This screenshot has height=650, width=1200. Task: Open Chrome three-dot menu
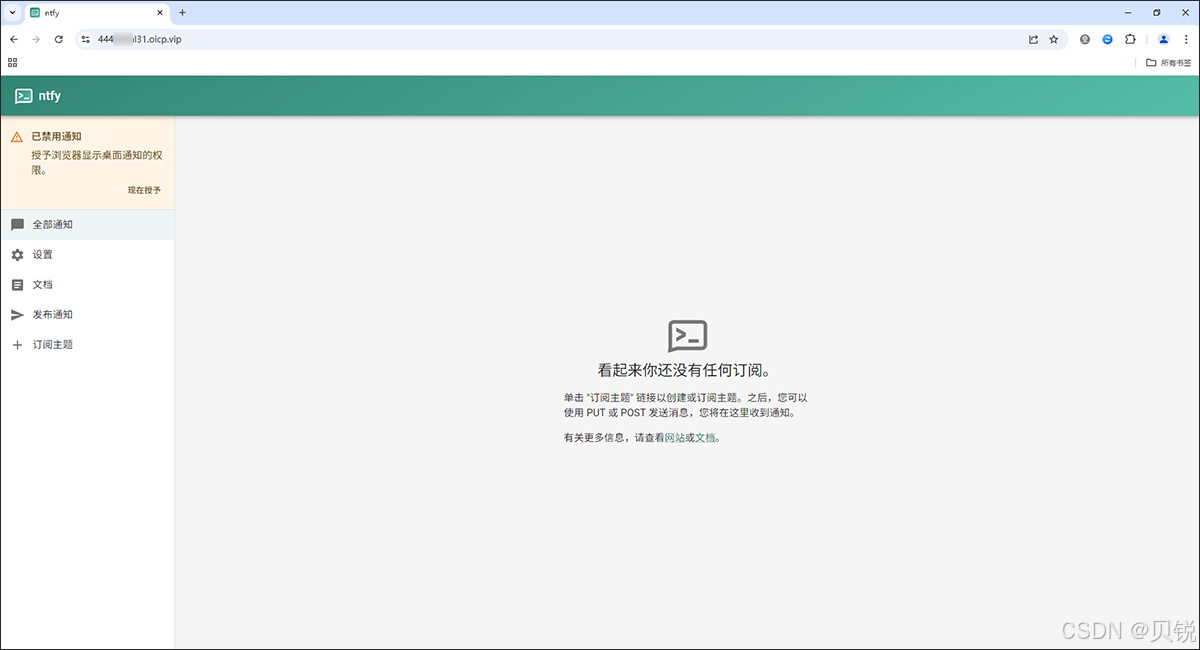pyautogui.click(x=1186, y=39)
